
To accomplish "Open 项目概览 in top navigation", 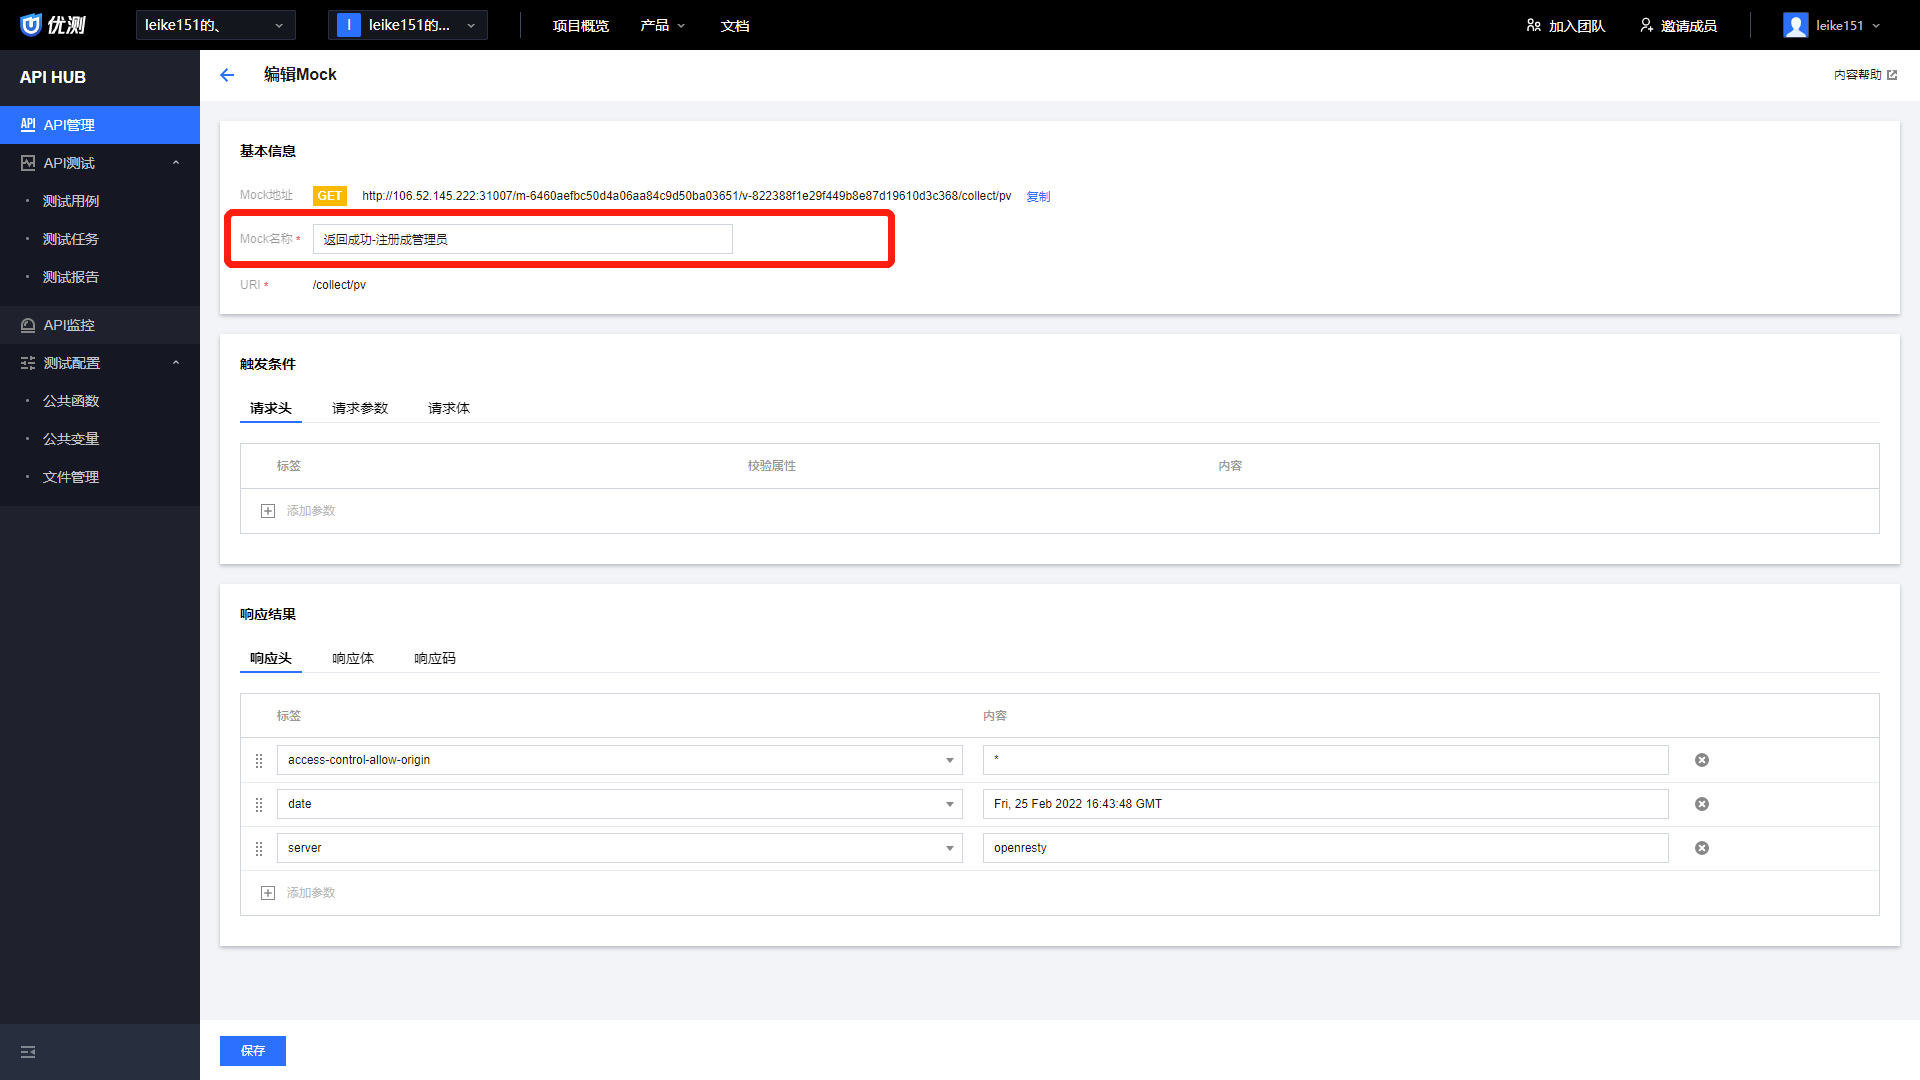I will pos(581,26).
